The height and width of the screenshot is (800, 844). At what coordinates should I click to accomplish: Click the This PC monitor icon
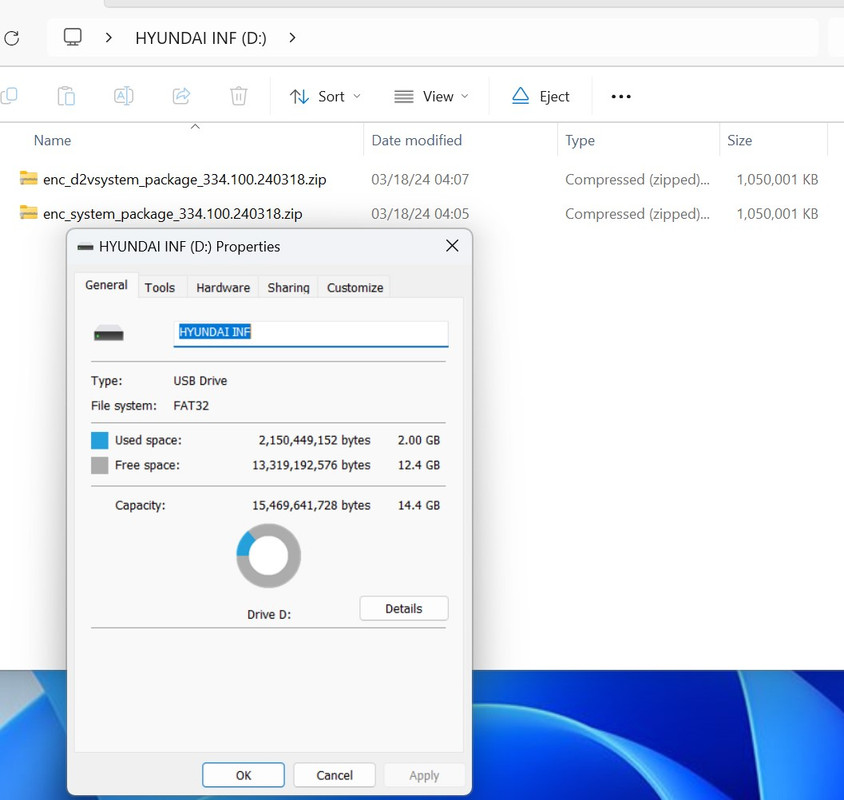tap(73, 38)
